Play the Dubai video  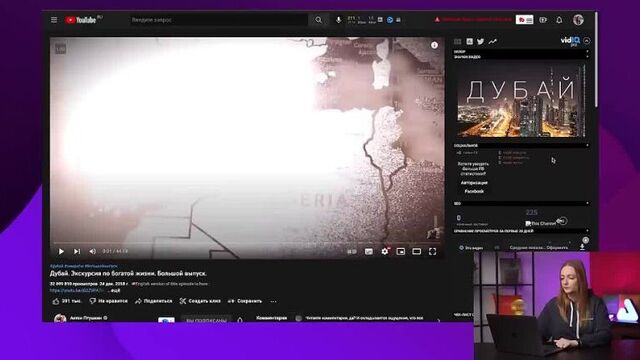click(x=61, y=251)
